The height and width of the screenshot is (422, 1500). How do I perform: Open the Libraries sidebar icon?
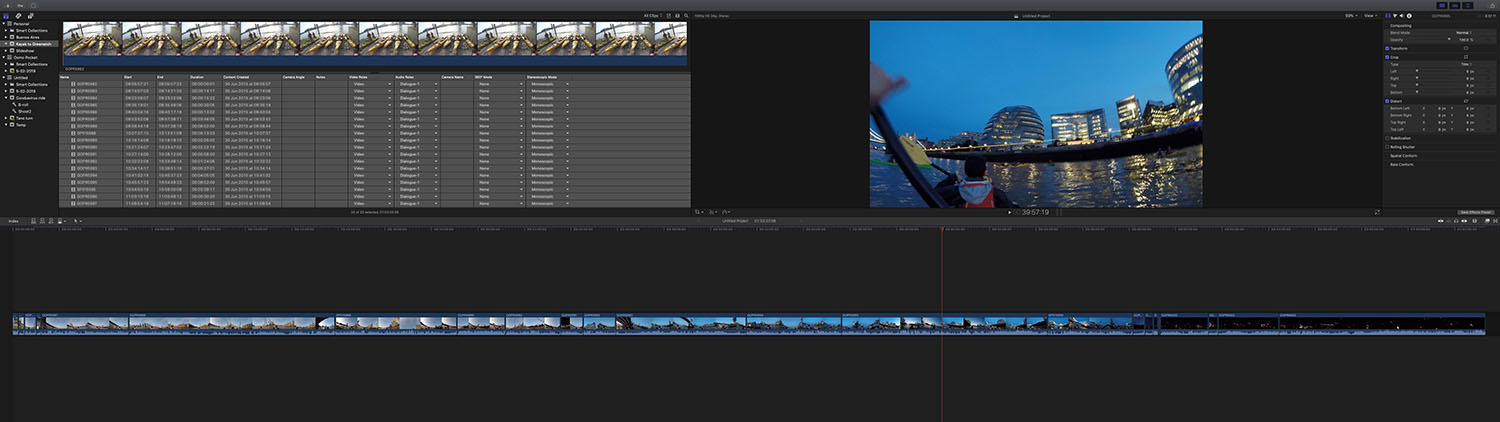[x=8, y=16]
